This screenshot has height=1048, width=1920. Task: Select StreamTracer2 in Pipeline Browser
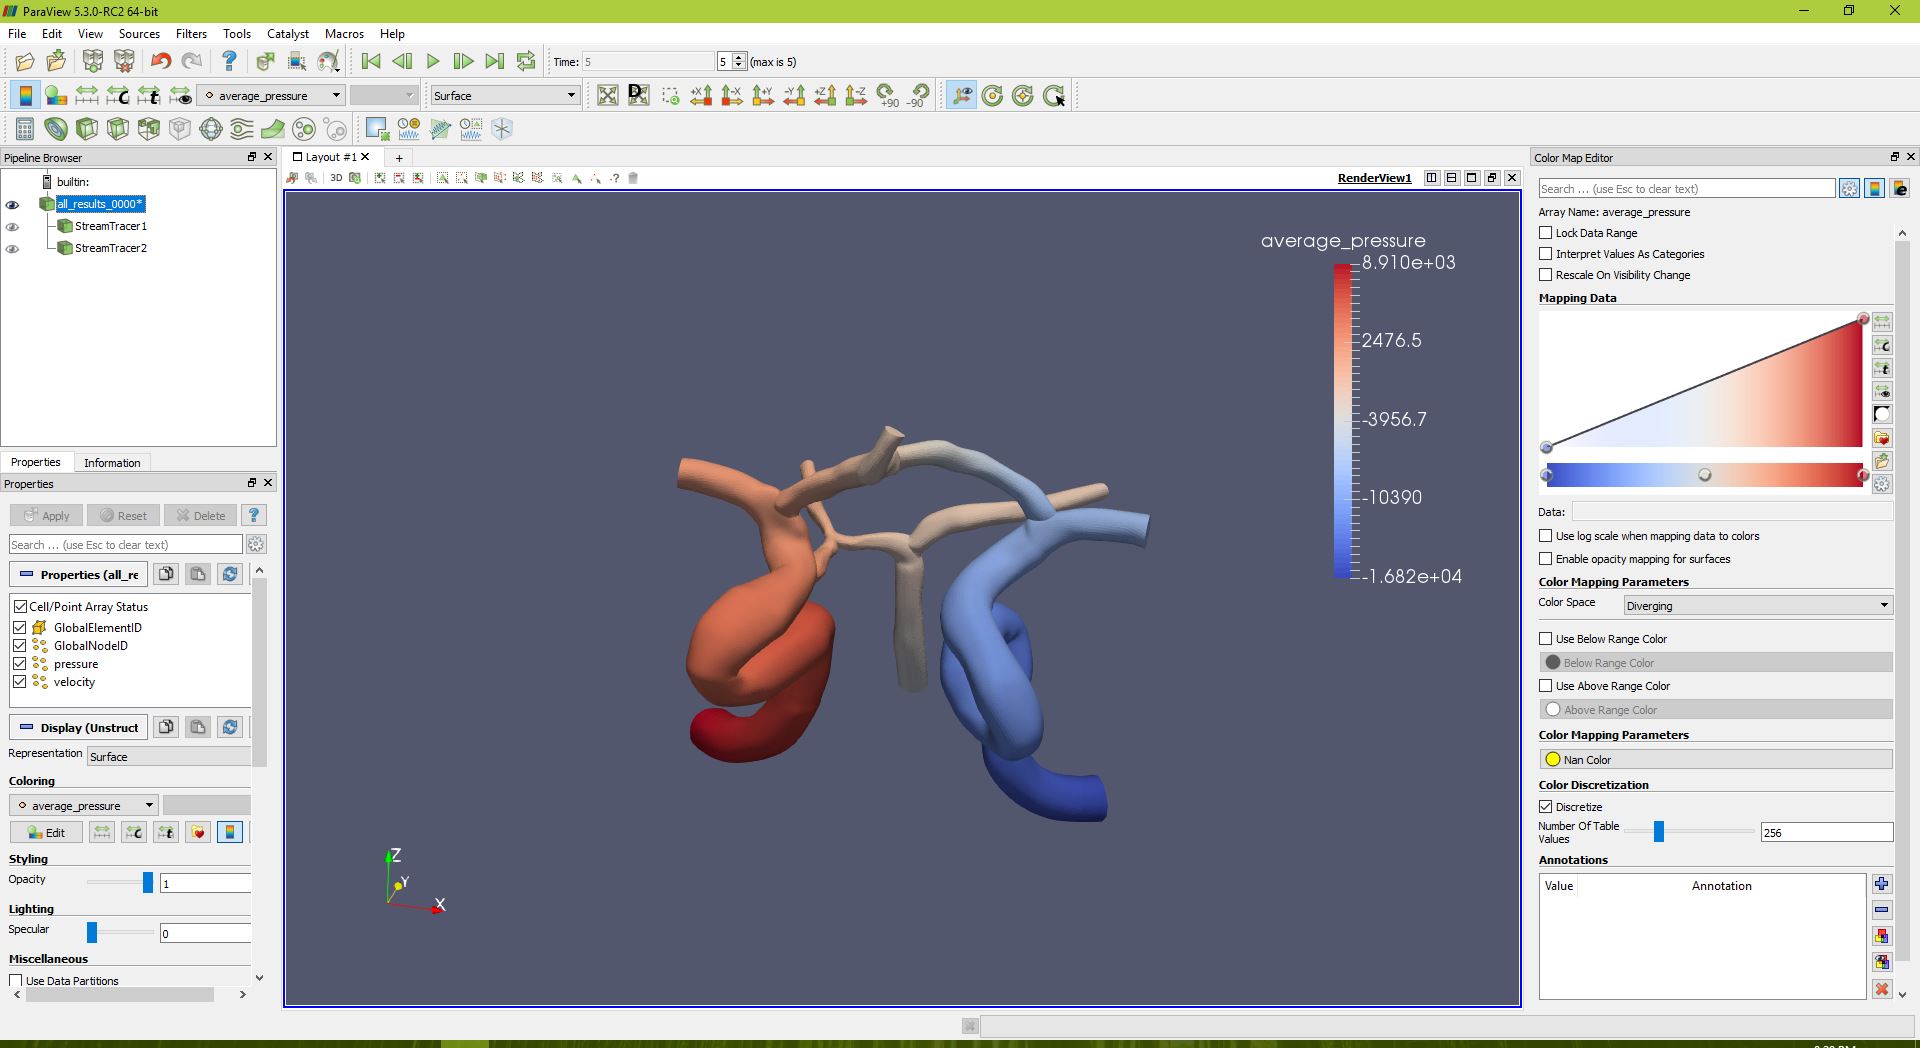click(111, 248)
